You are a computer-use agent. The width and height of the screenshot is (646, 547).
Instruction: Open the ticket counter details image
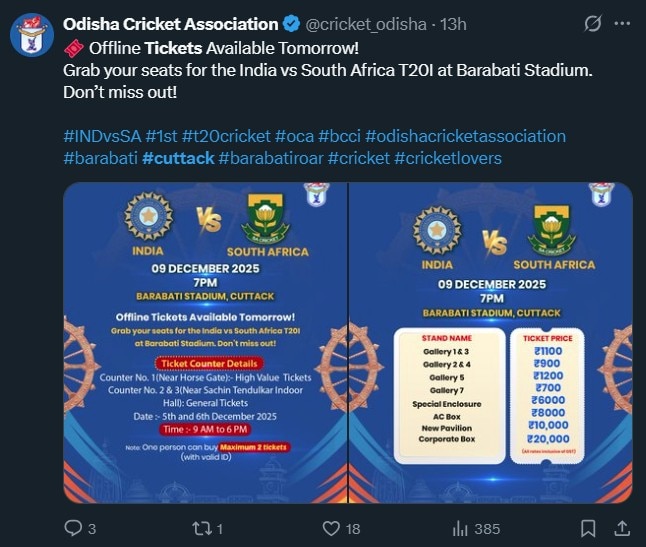[x=203, y=342]
